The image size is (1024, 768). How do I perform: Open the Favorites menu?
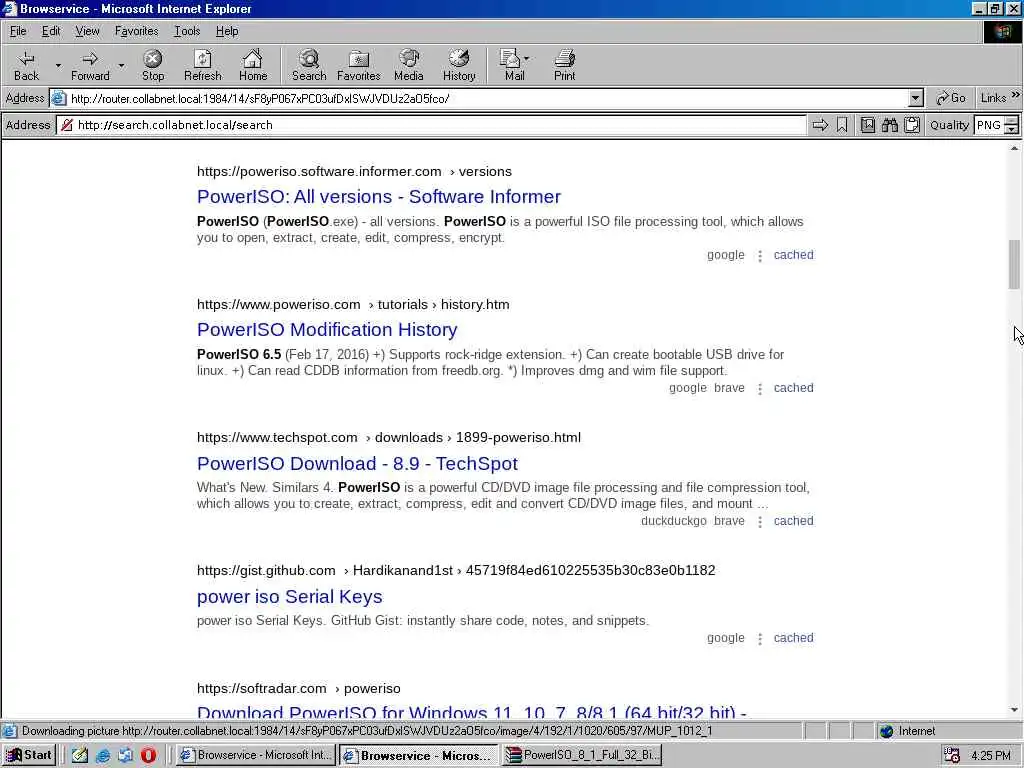click(136, 31)
